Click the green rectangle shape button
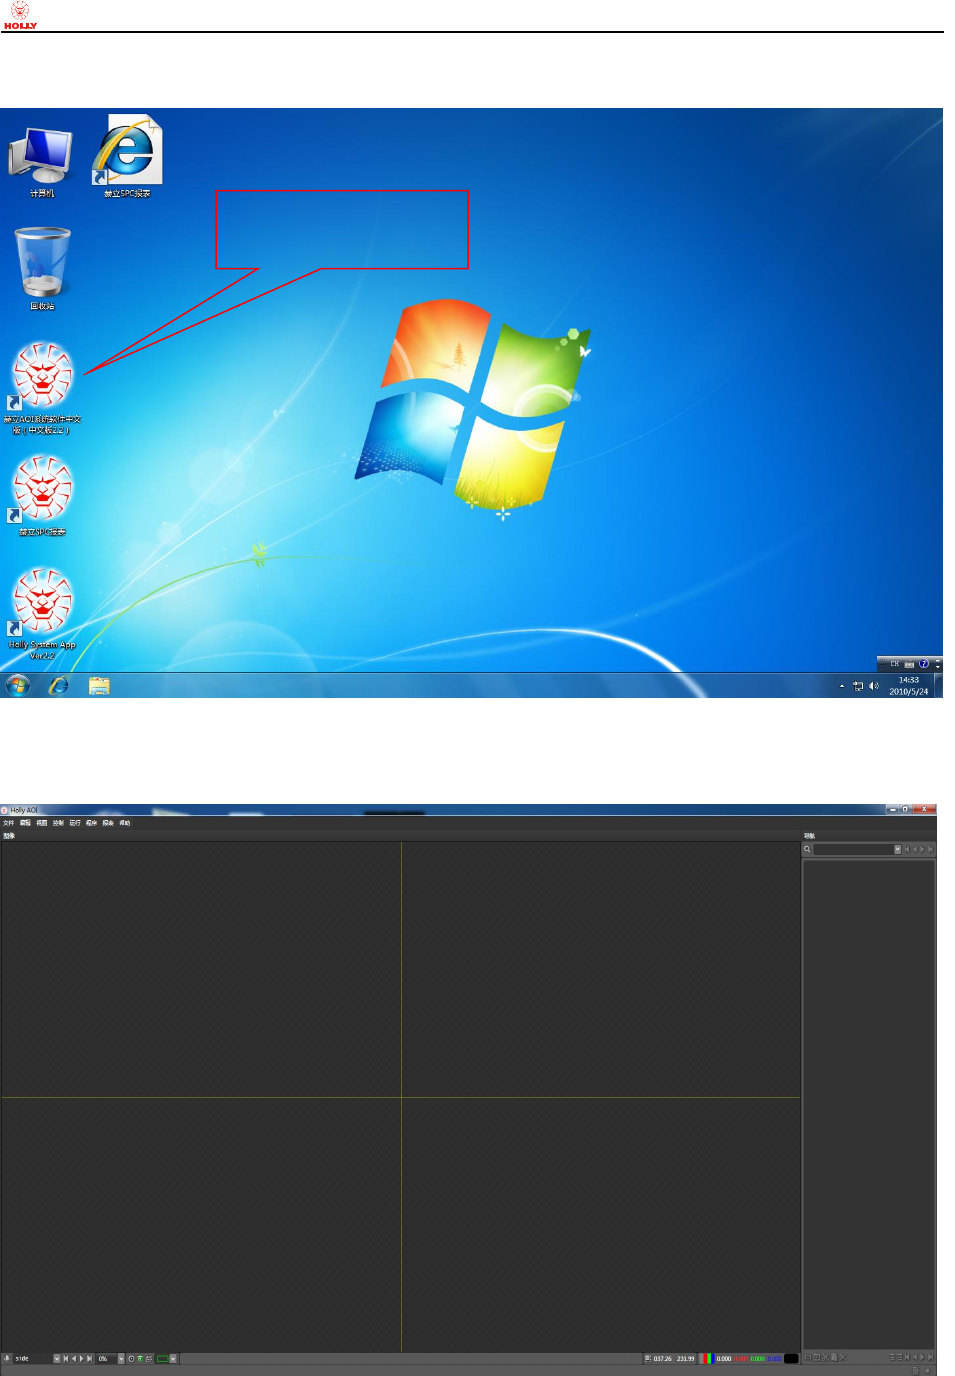 coord(162,1358)
